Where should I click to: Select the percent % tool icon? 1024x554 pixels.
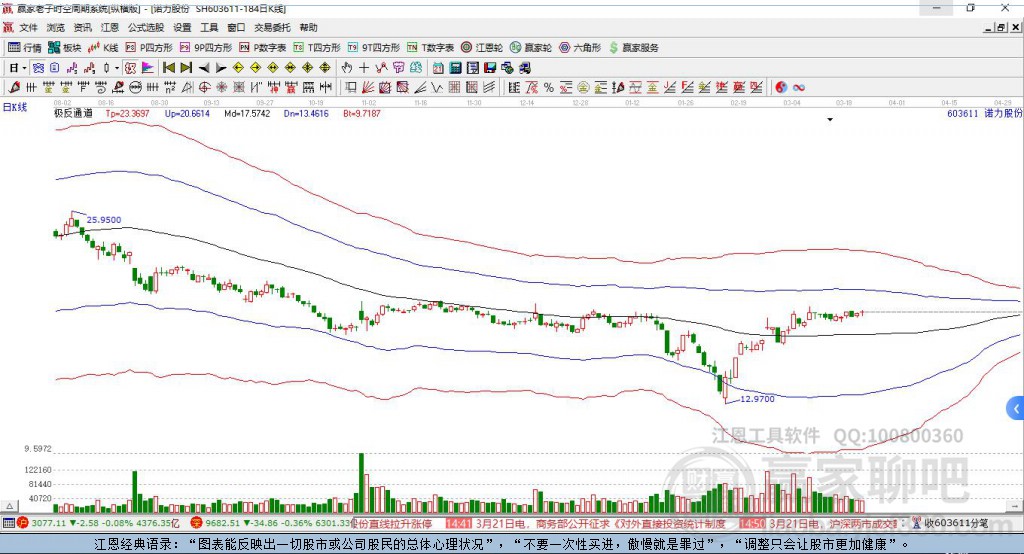tap(549, 87)
